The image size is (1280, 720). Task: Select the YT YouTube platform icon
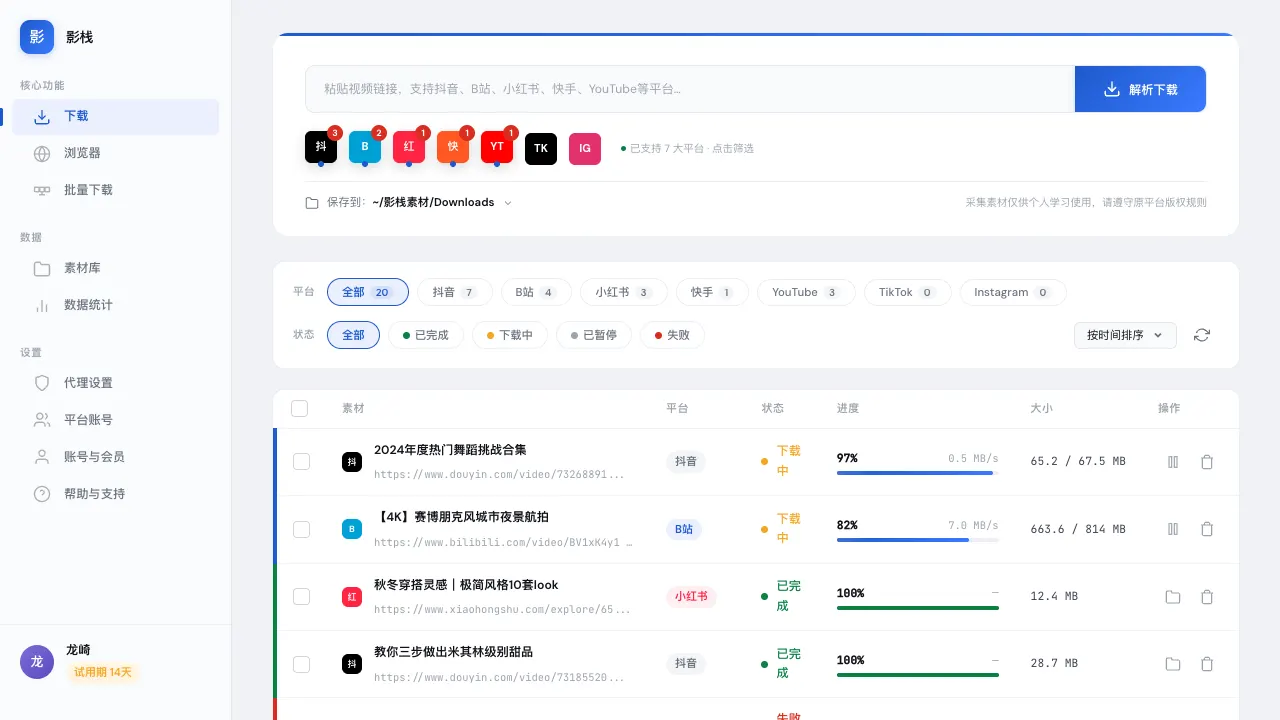497,147
